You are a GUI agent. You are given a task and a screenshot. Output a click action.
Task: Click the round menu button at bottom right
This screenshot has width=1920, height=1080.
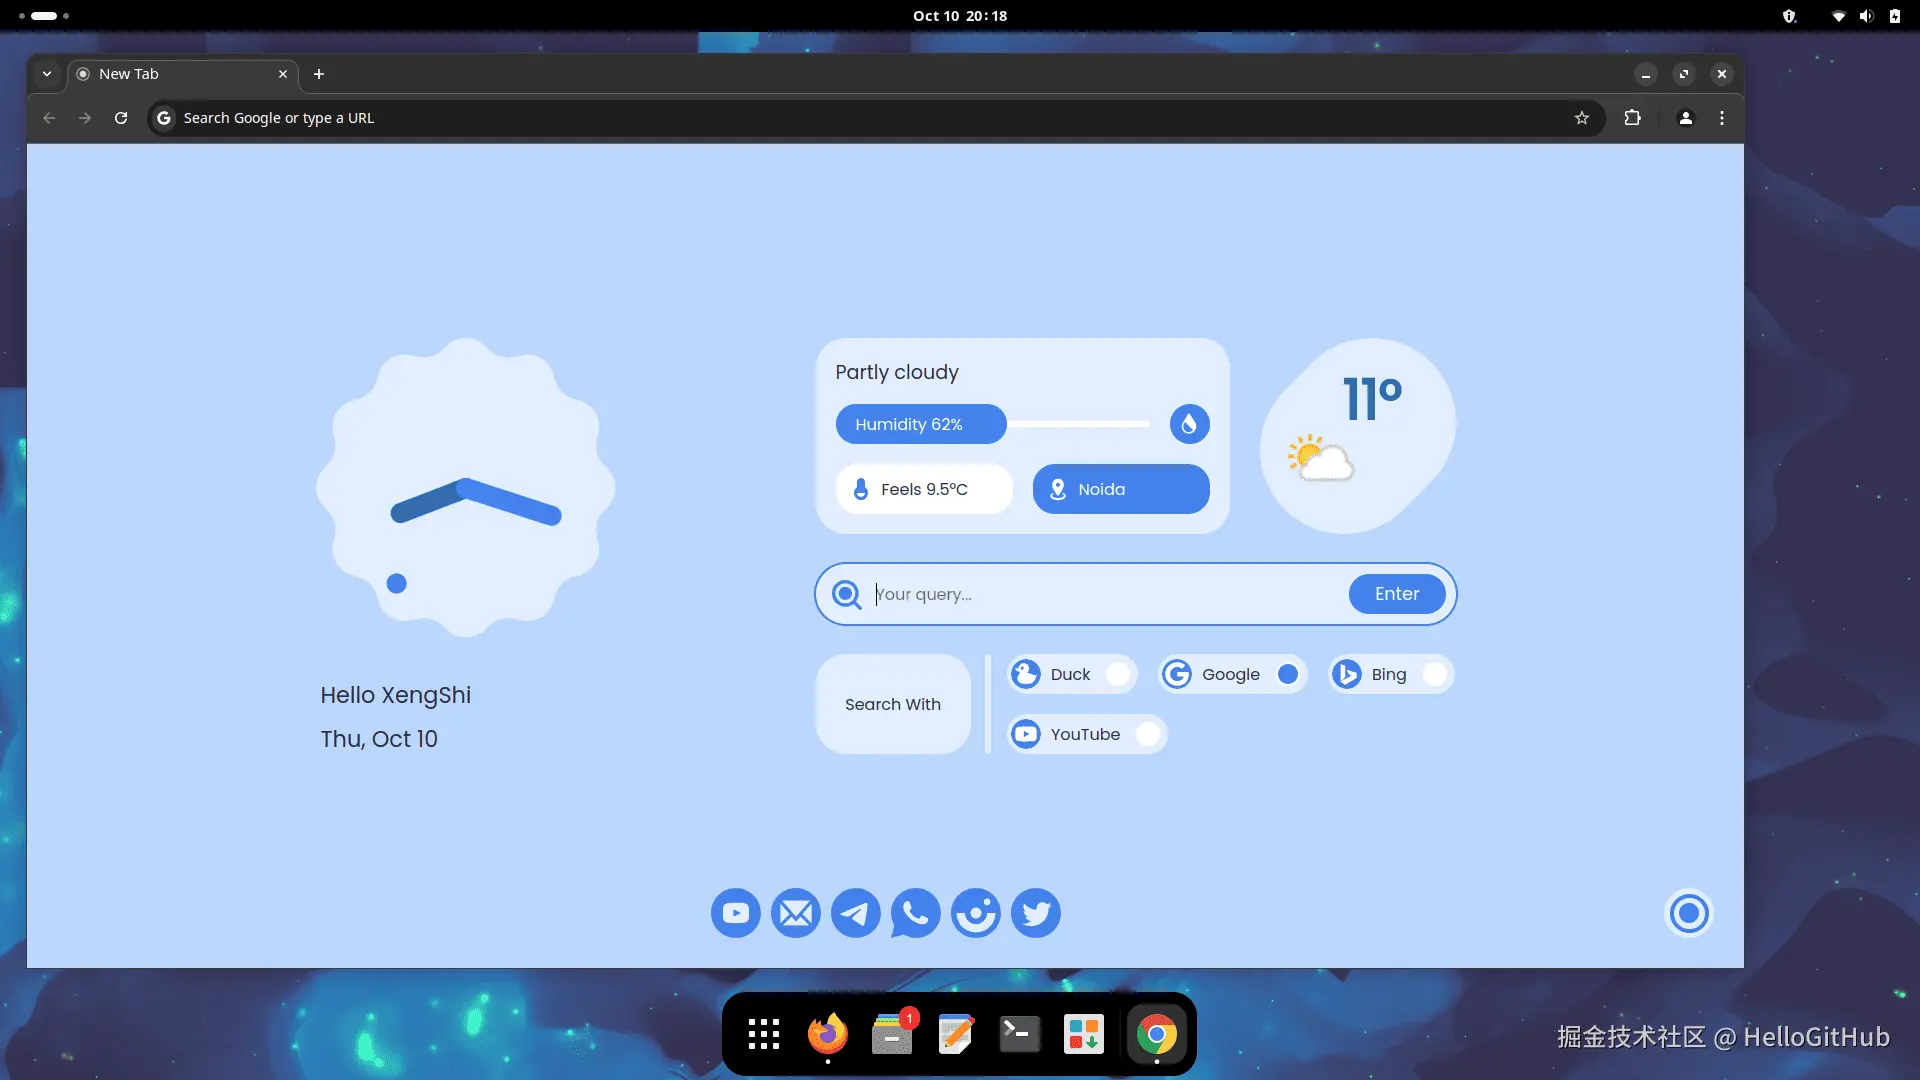click(x=1689, y=913)
